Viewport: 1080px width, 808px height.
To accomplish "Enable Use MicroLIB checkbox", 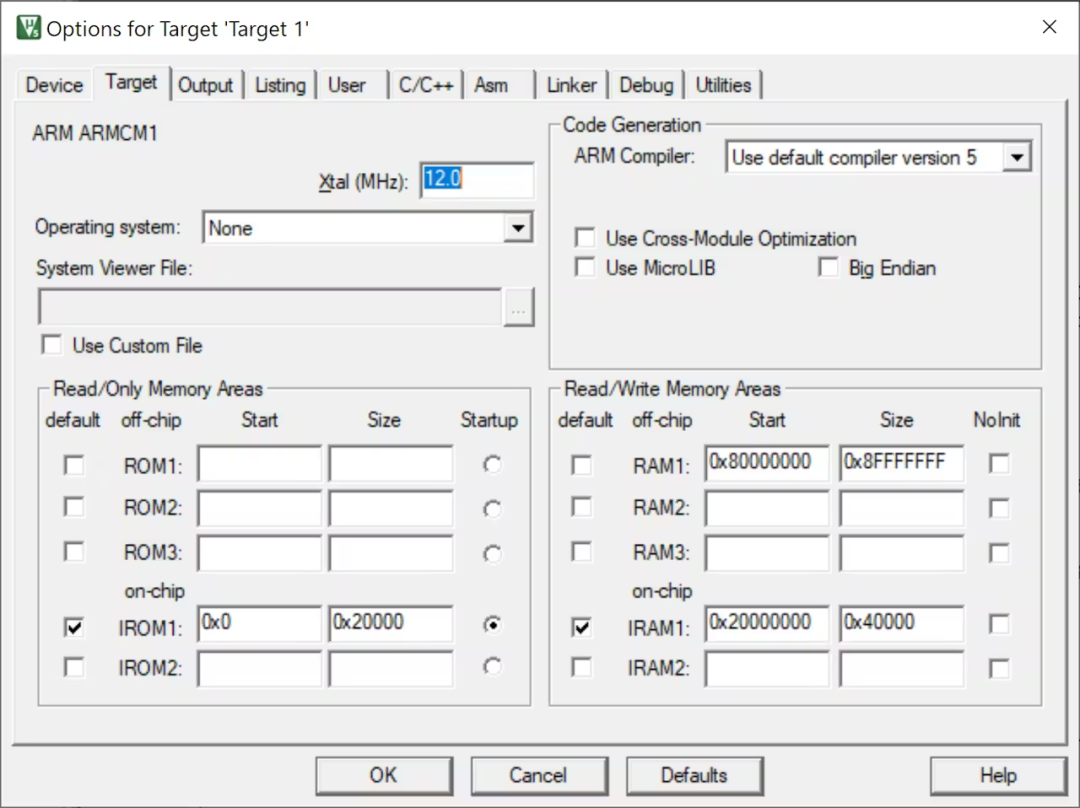I will click(585, 267).
